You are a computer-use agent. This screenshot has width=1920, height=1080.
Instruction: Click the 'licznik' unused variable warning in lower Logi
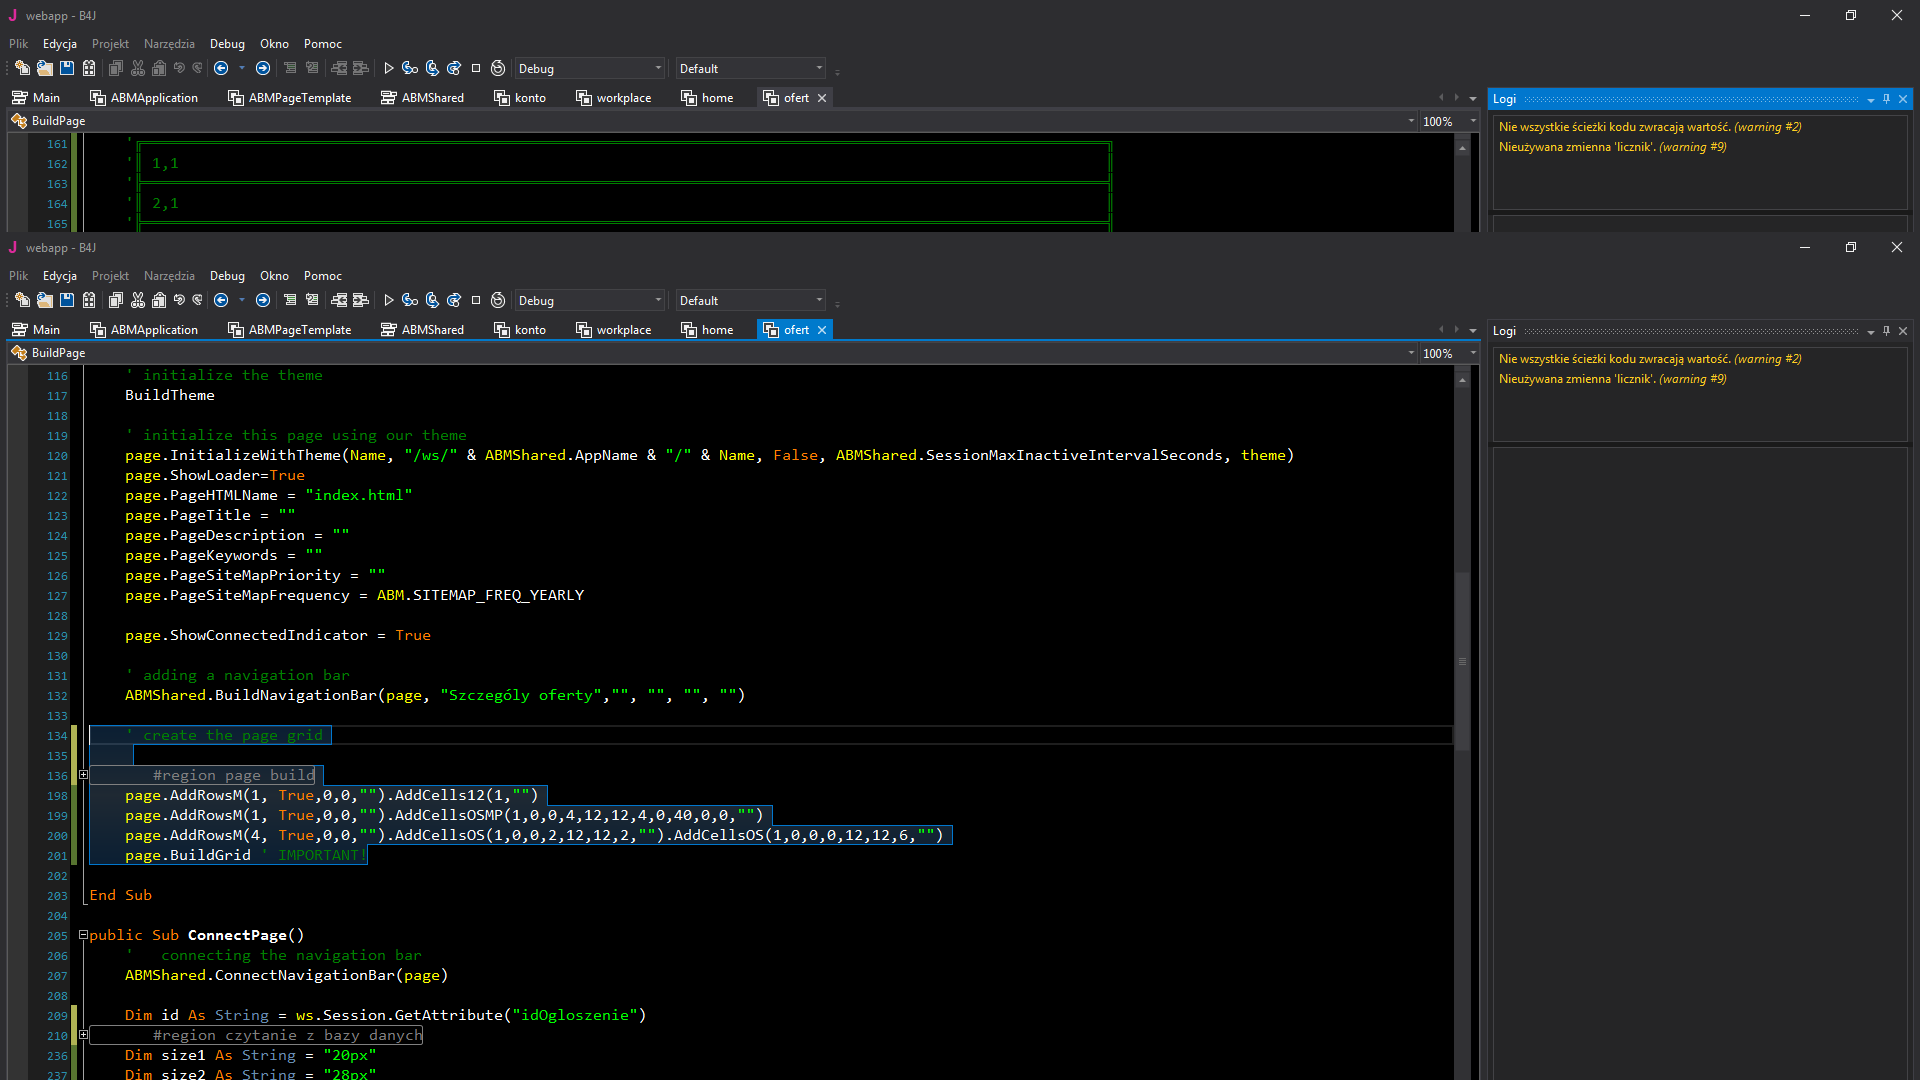coord(1612,379)
